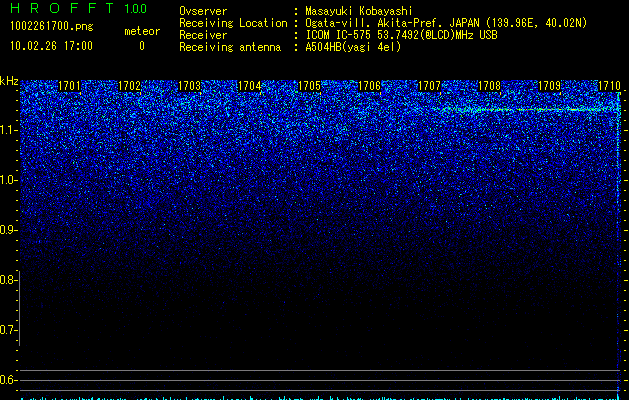
Task: Click the file name 1002261700.png
Action: 52,26
